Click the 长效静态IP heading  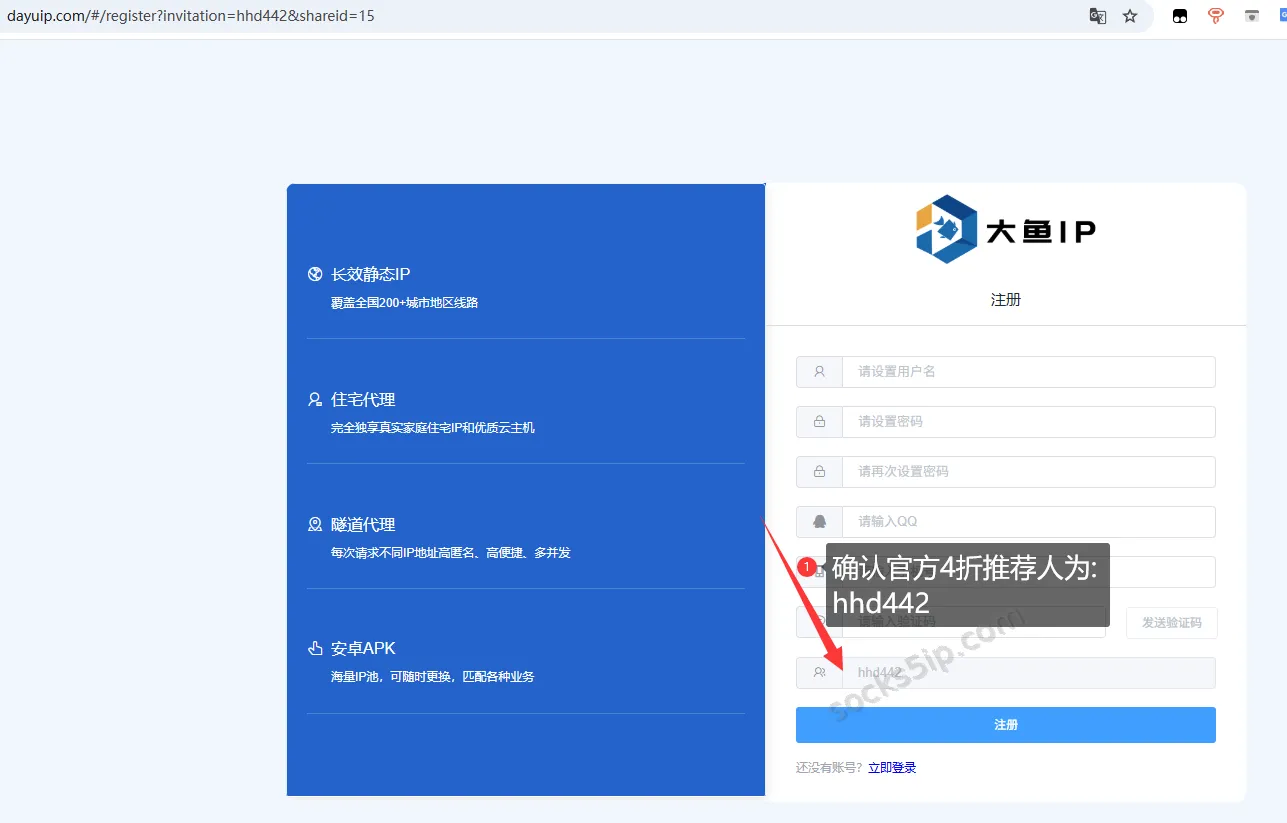371,274
